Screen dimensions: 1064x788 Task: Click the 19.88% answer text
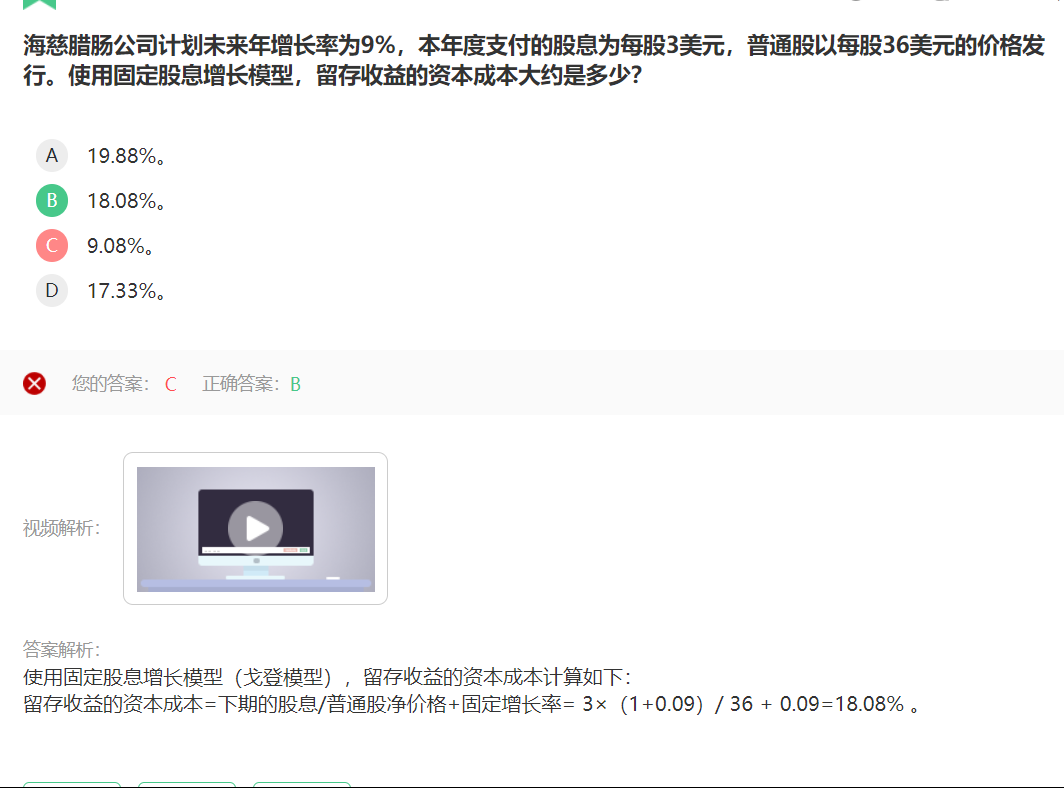pyautogui.click(x=126, y=156)
